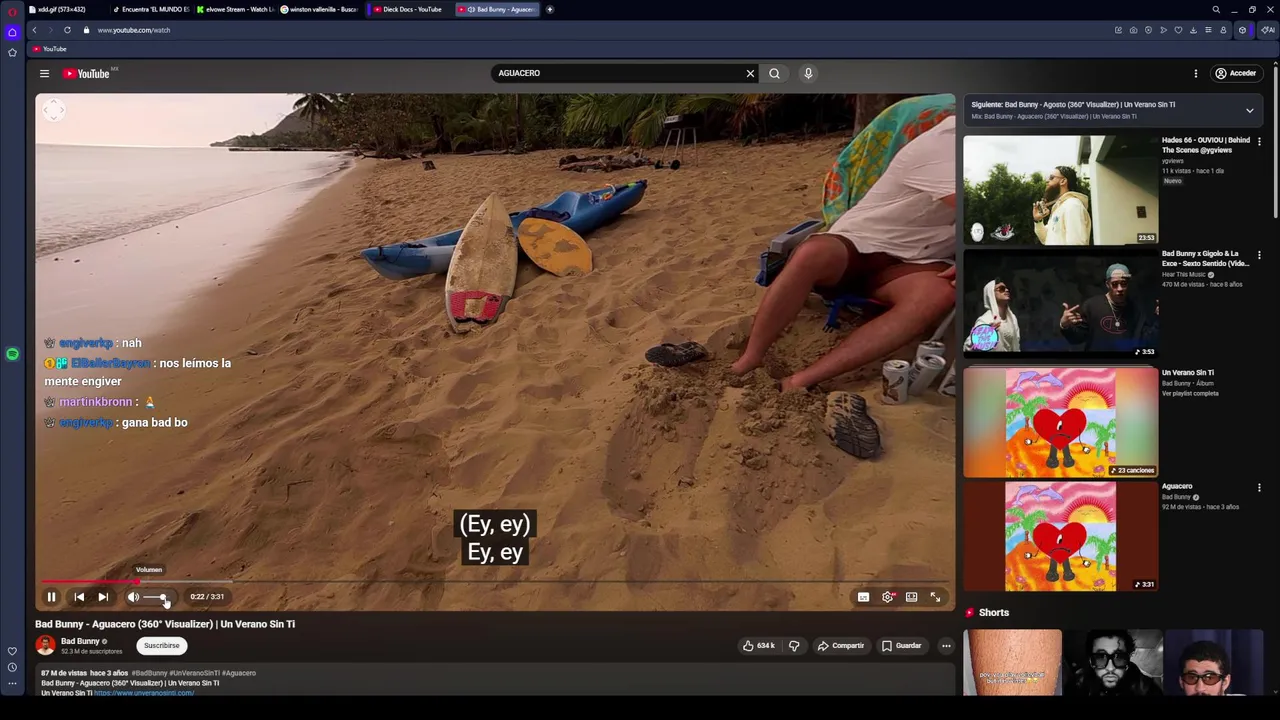This screenshot has width=1280, height=720.
Task: Switch to the Dieck Docs YouTube tab
Action: [408, 9]
